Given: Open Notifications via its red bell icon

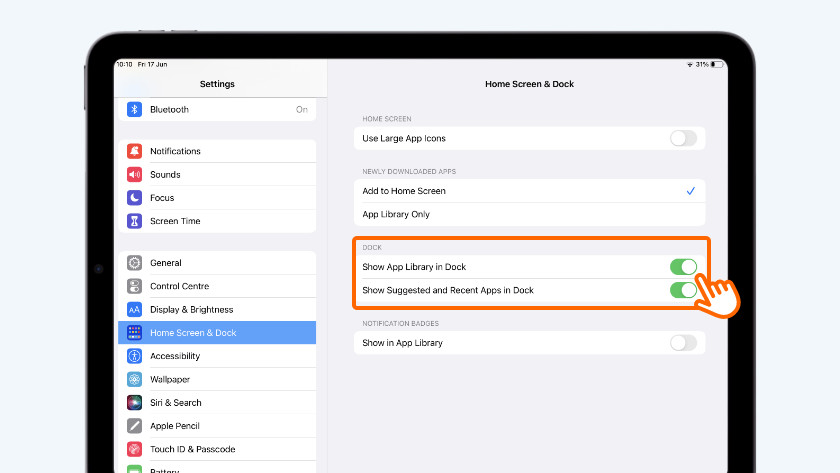Looking at the screenshot, I should click(x=134, y=151).
